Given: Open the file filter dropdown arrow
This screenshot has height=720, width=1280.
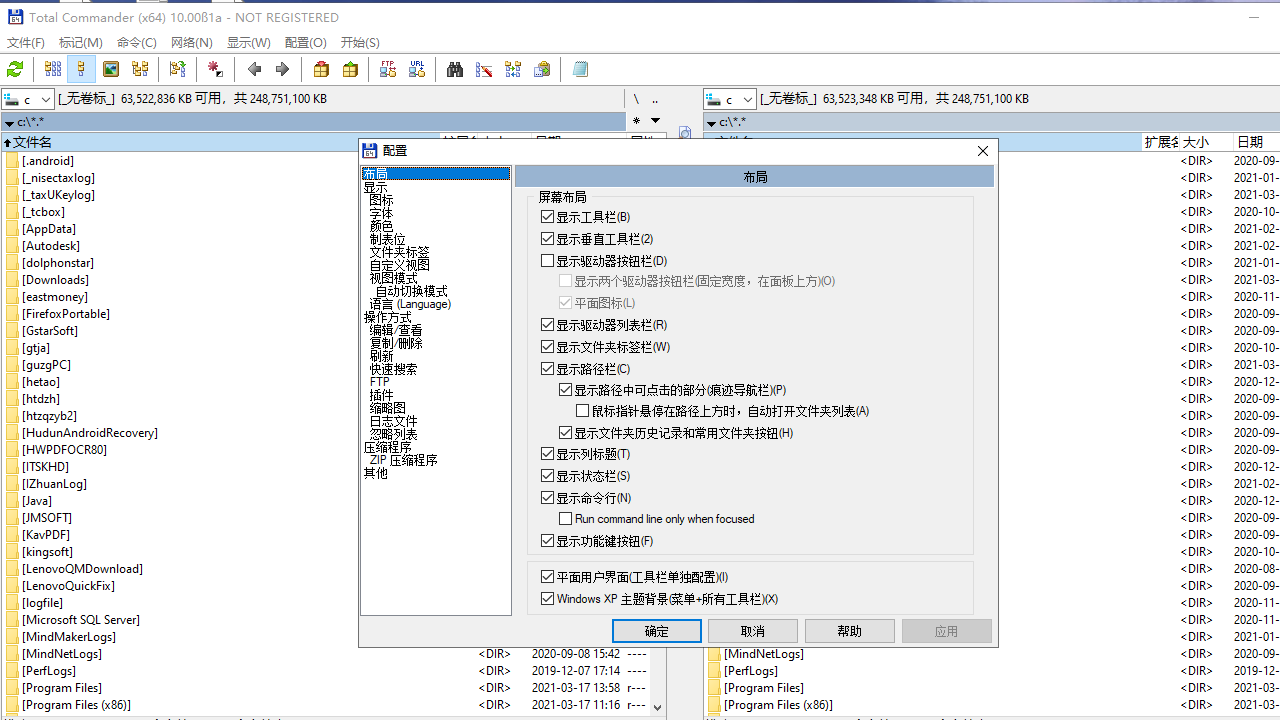Looking at the screenshot, I should coord(655,120).
